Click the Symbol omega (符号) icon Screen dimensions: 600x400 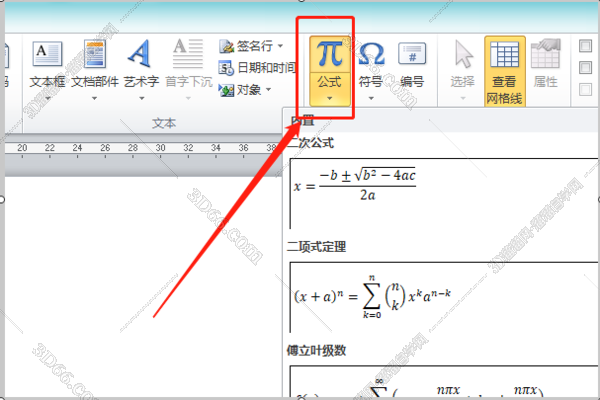(x=371, y=54)
